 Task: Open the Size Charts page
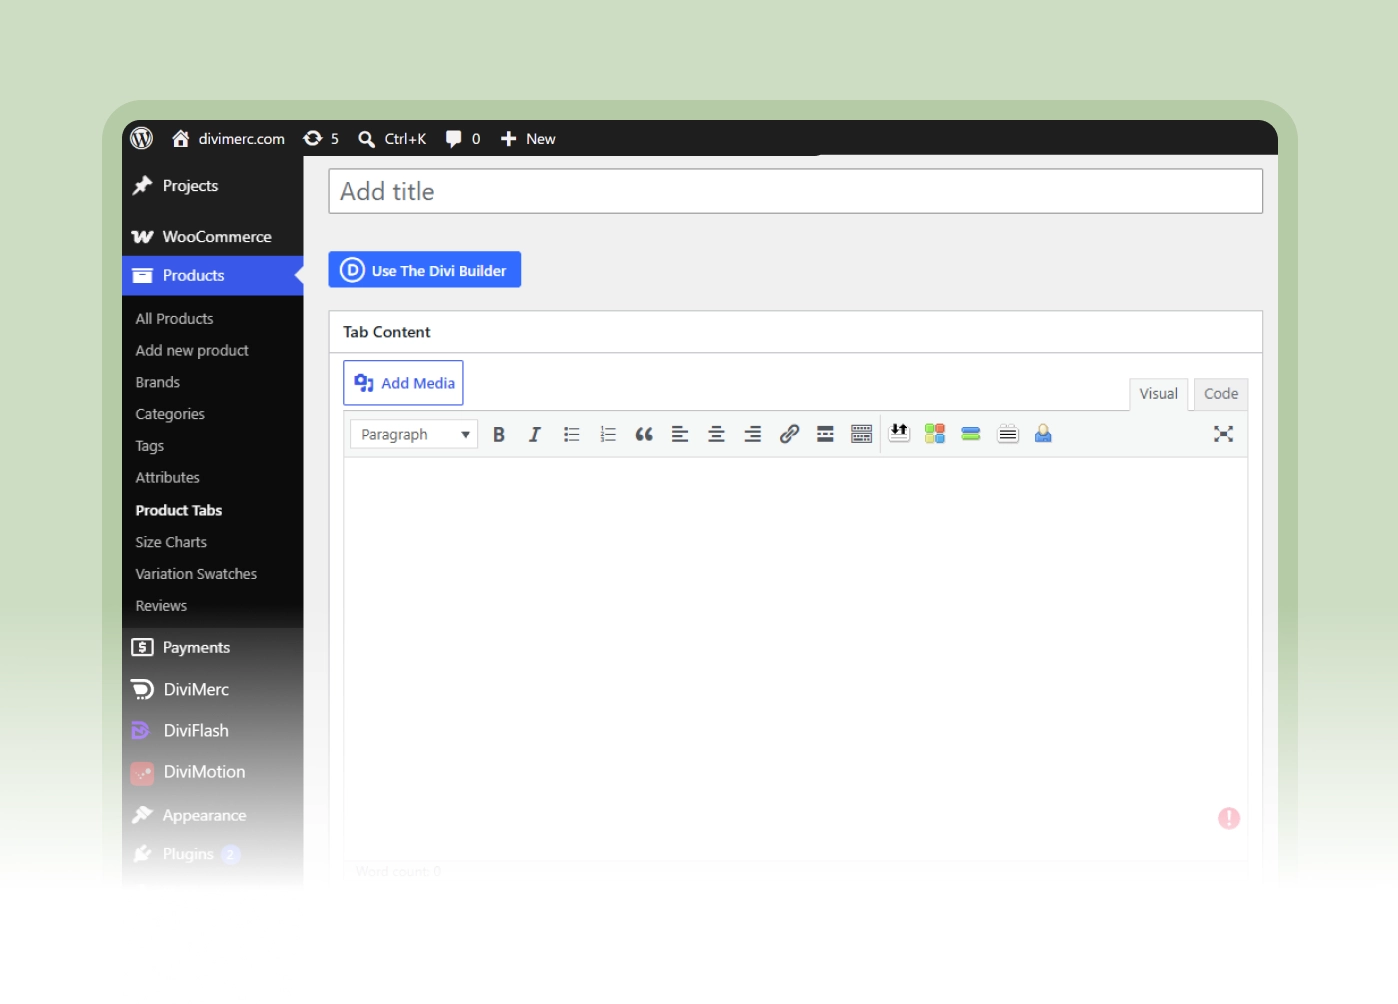point(171,542)
